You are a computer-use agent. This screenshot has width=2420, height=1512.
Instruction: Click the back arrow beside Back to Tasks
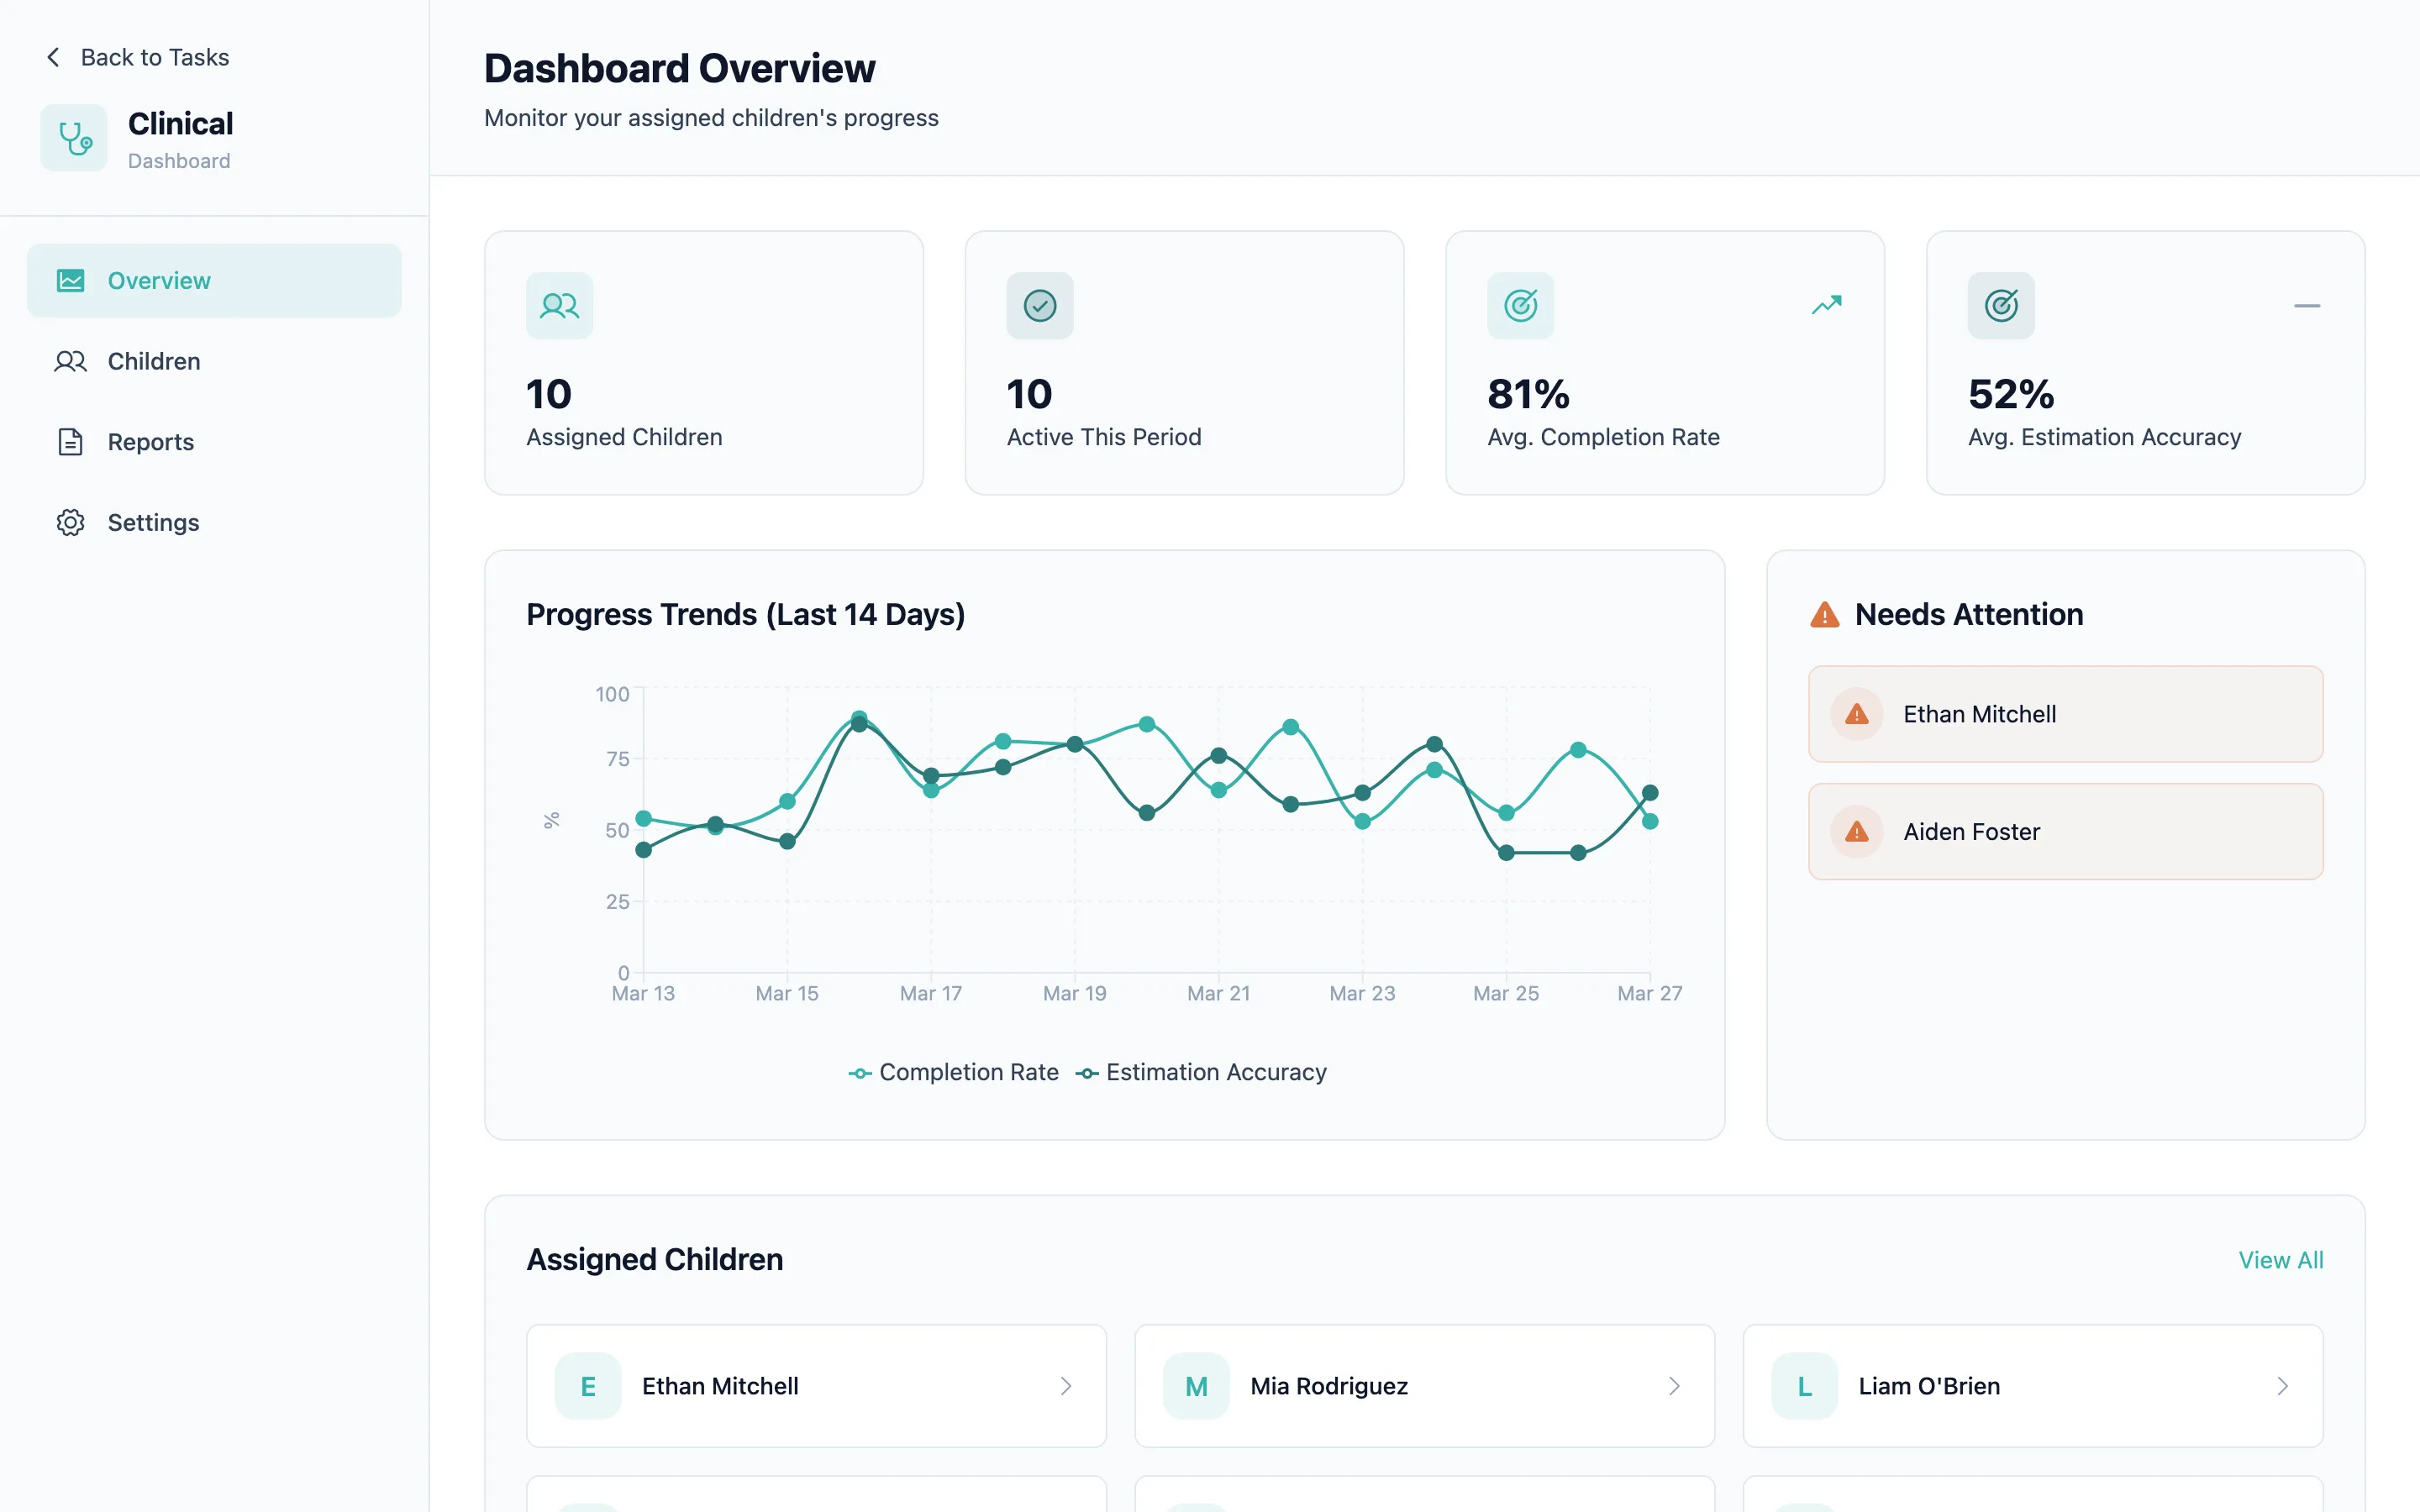[53, 57]
